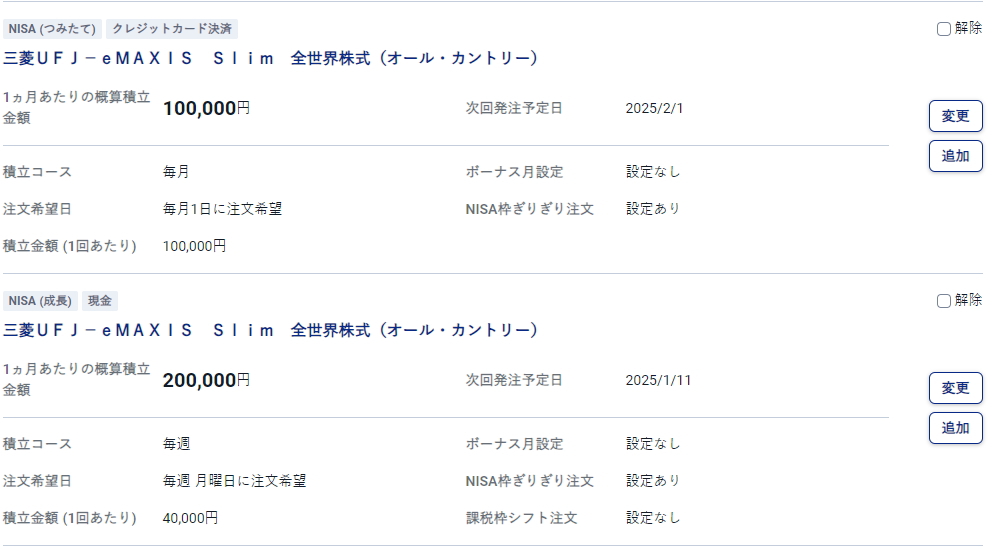Open eMAXIS Slim fund link under NISA (つみたて)
This screenshot has width=993, height=549.
tap(271, 58)
